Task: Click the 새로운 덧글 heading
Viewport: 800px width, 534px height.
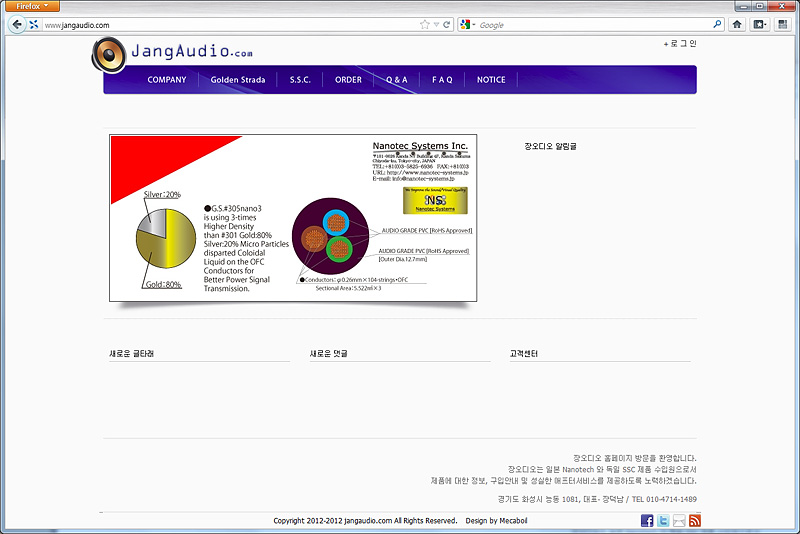Action: click(329, 353)
